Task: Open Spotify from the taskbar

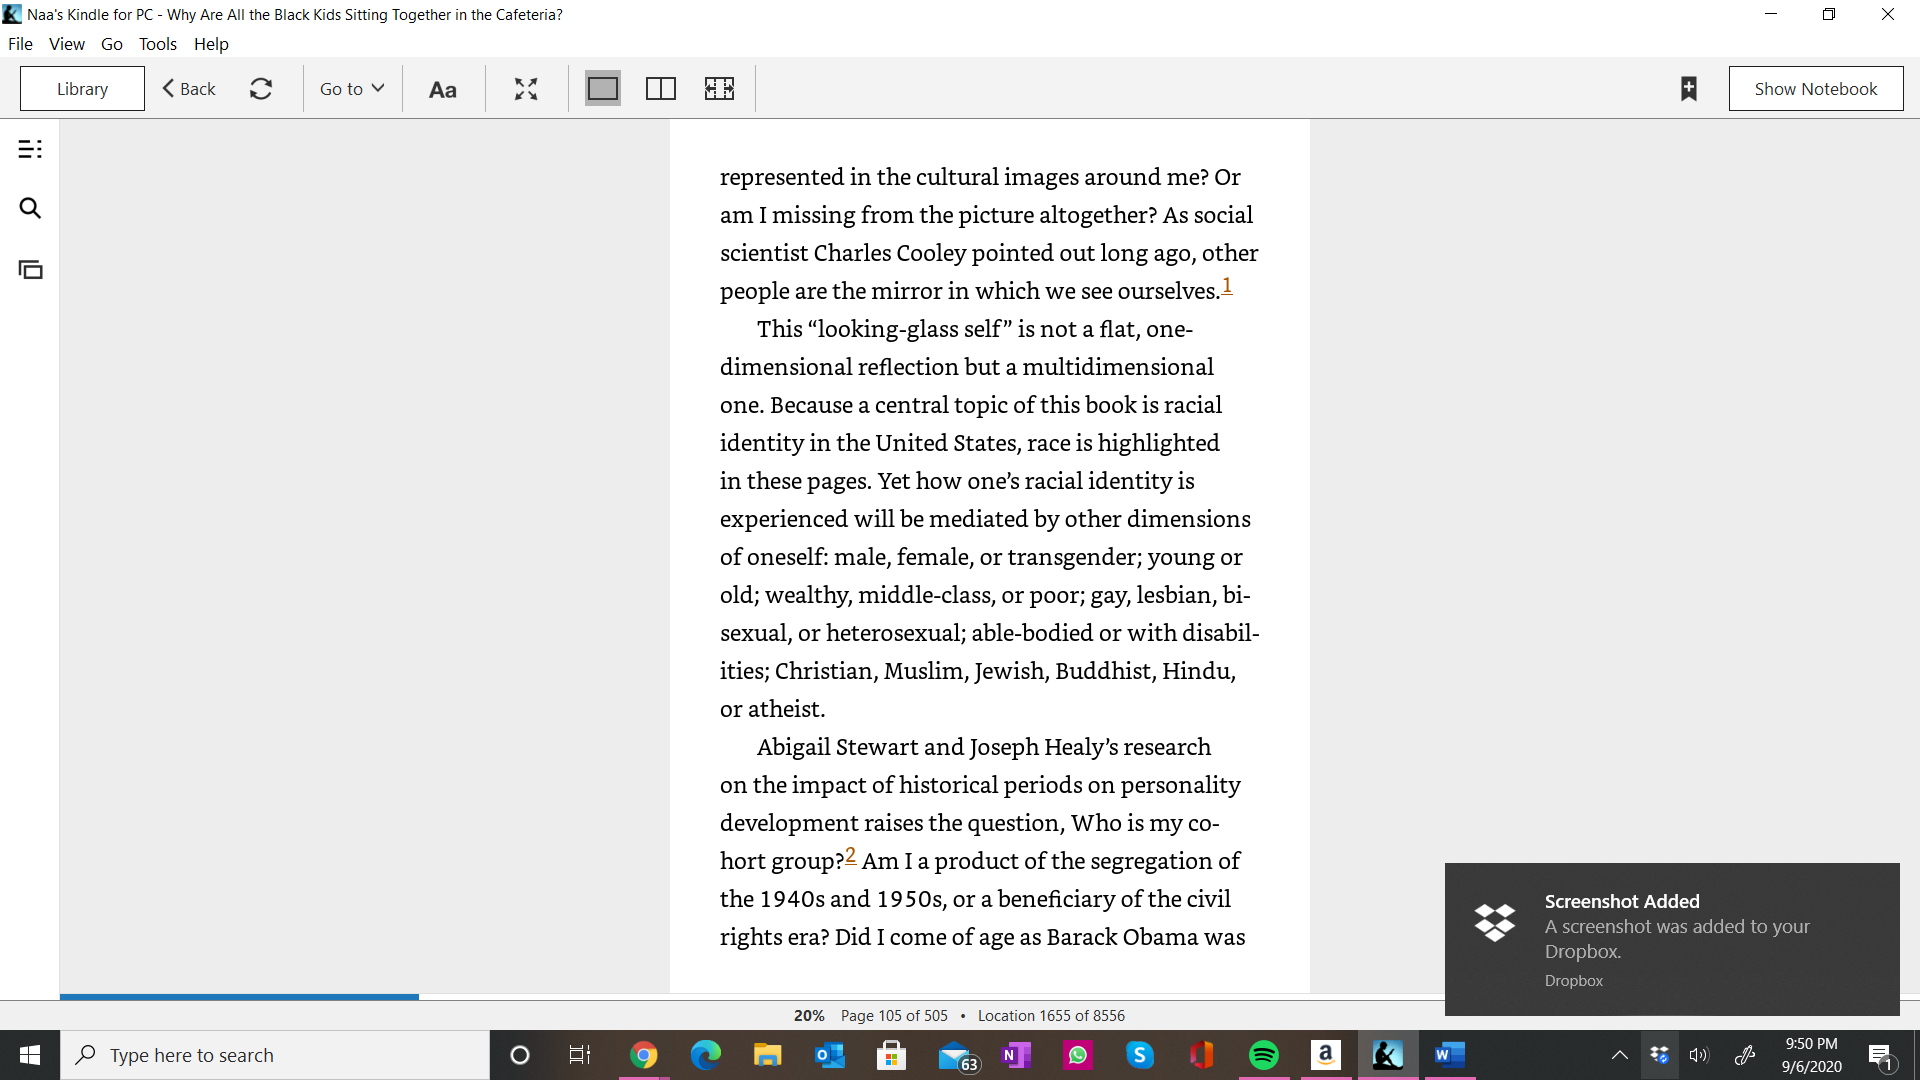Action: pyautogui.click(x=1264, y=1055)
